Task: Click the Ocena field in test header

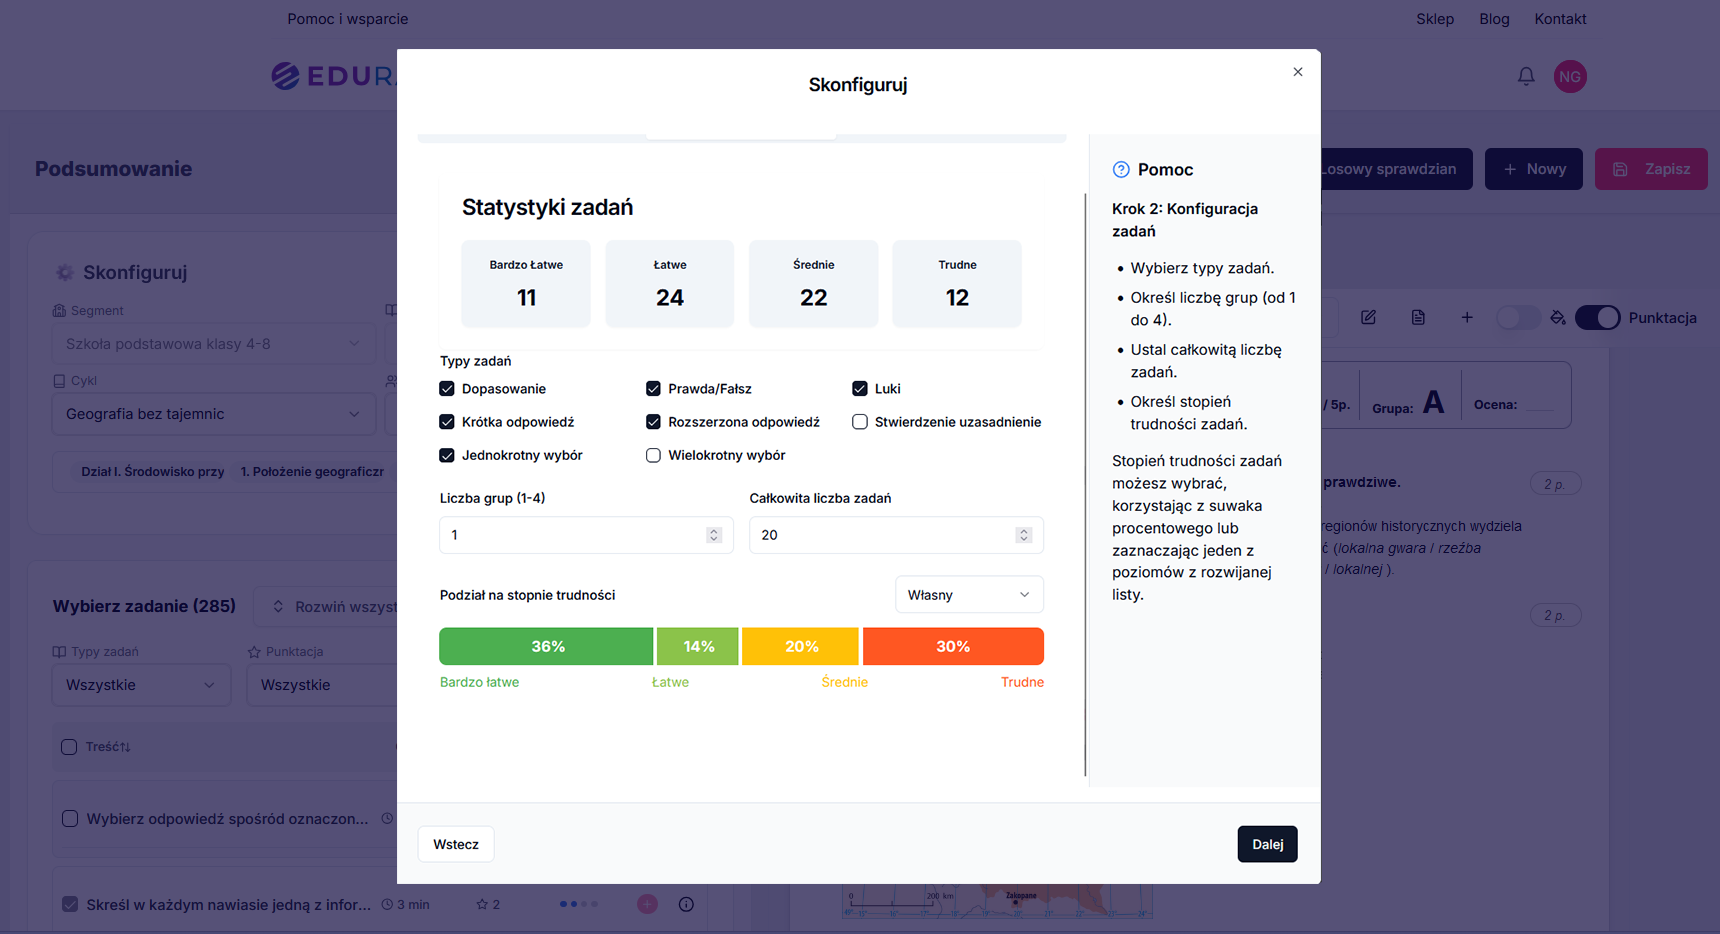Action: click(1514, 405)
